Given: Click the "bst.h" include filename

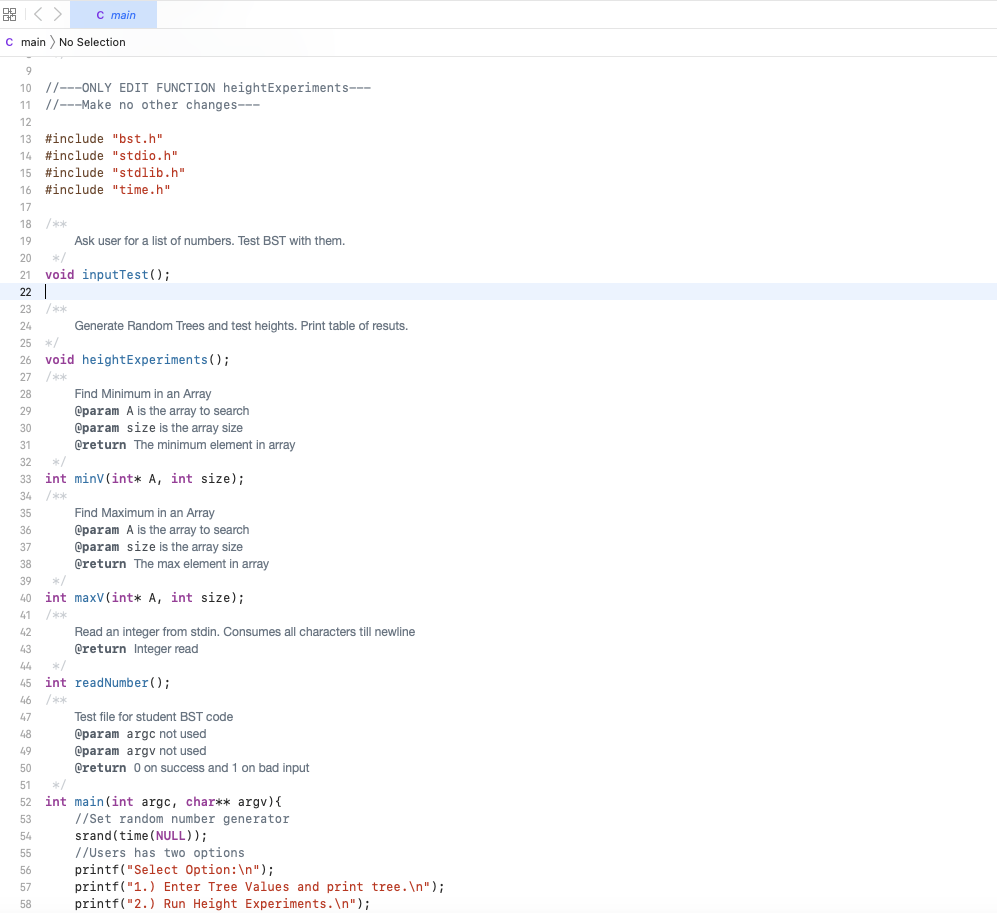Looking at the screenshot, I should 138,138.
